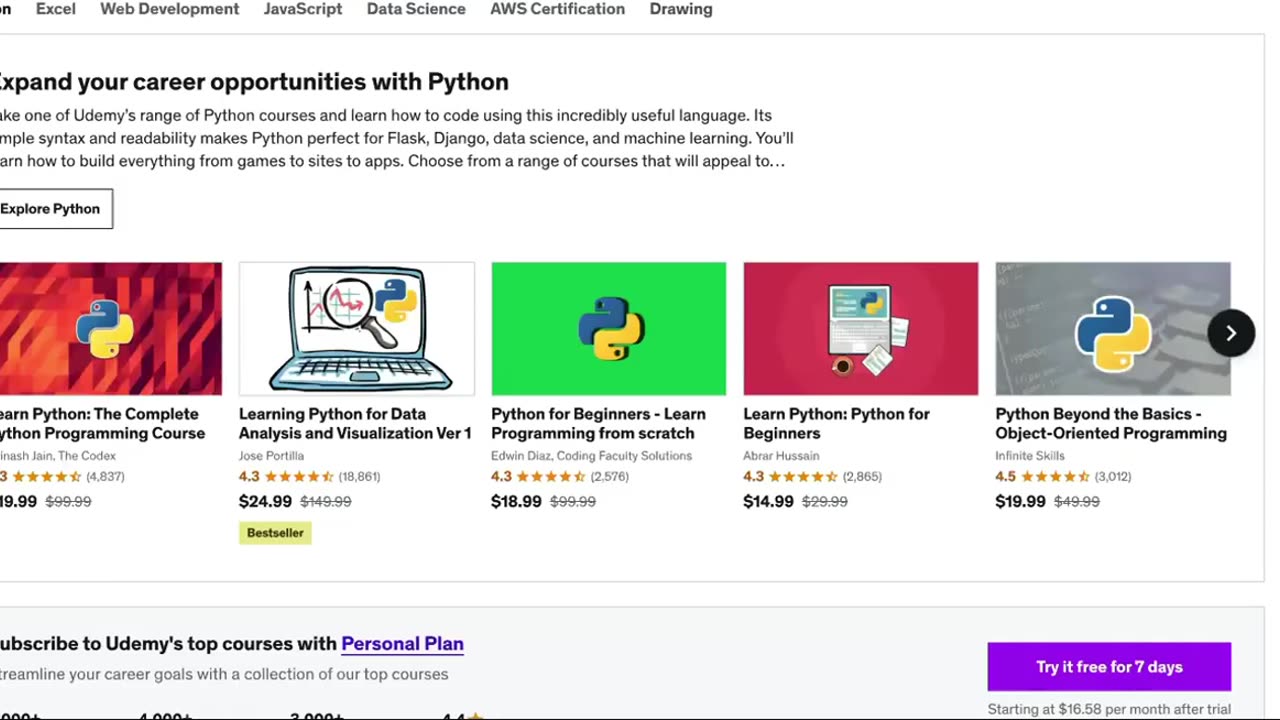Click the Bestseller badge
Viewport: 1280px width, 720px height.
275,533
